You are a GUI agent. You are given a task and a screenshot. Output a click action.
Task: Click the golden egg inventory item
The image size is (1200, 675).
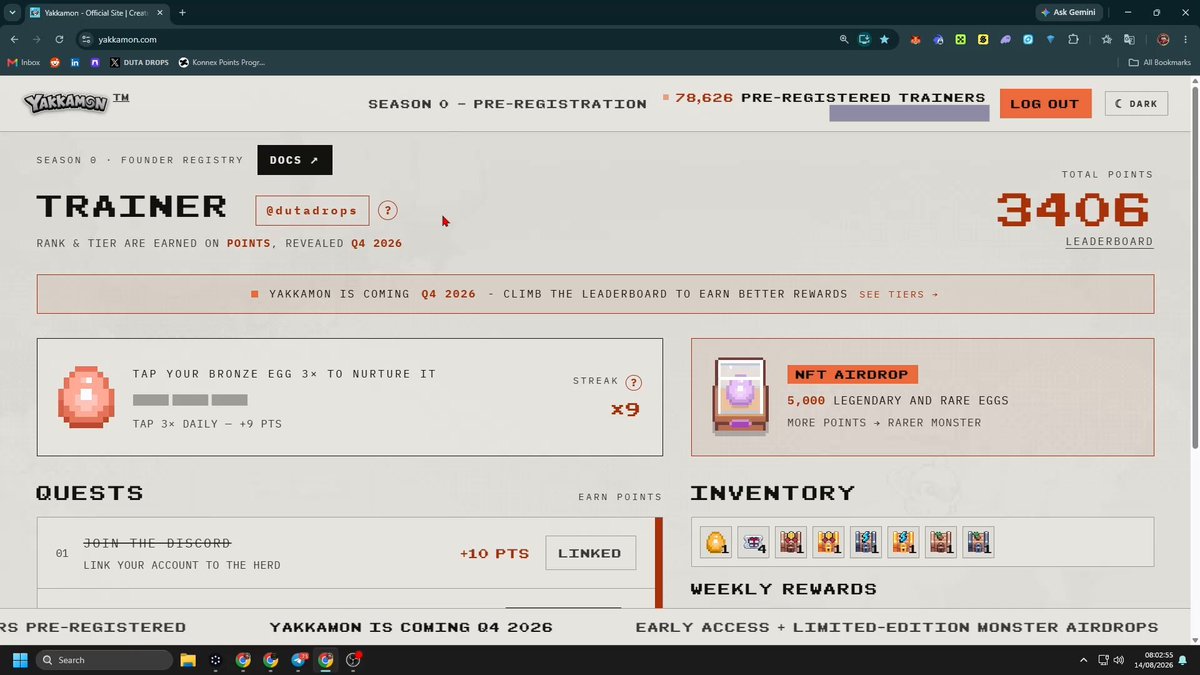coord(715,542)
